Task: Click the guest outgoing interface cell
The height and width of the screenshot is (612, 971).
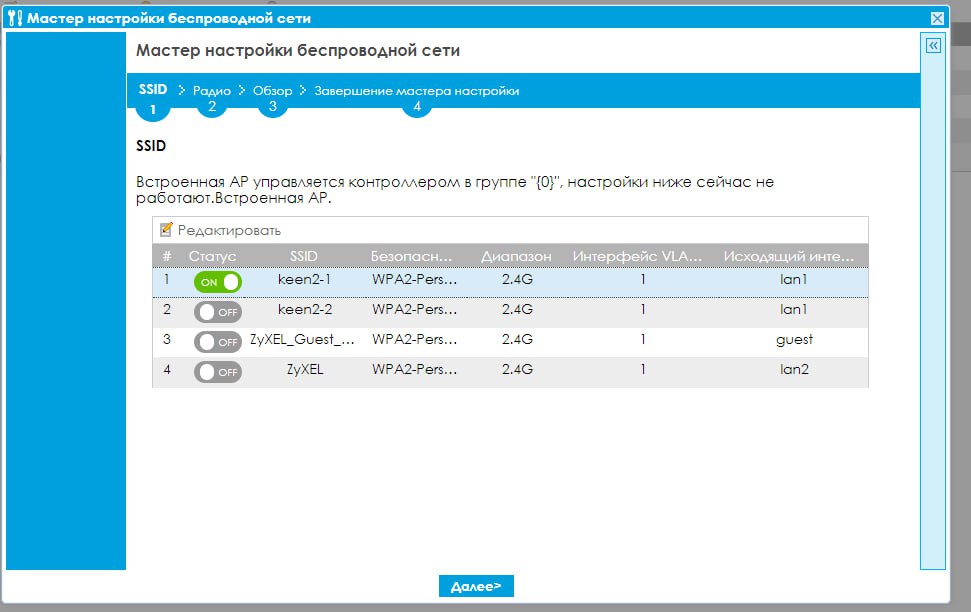Action: [794, 339]
